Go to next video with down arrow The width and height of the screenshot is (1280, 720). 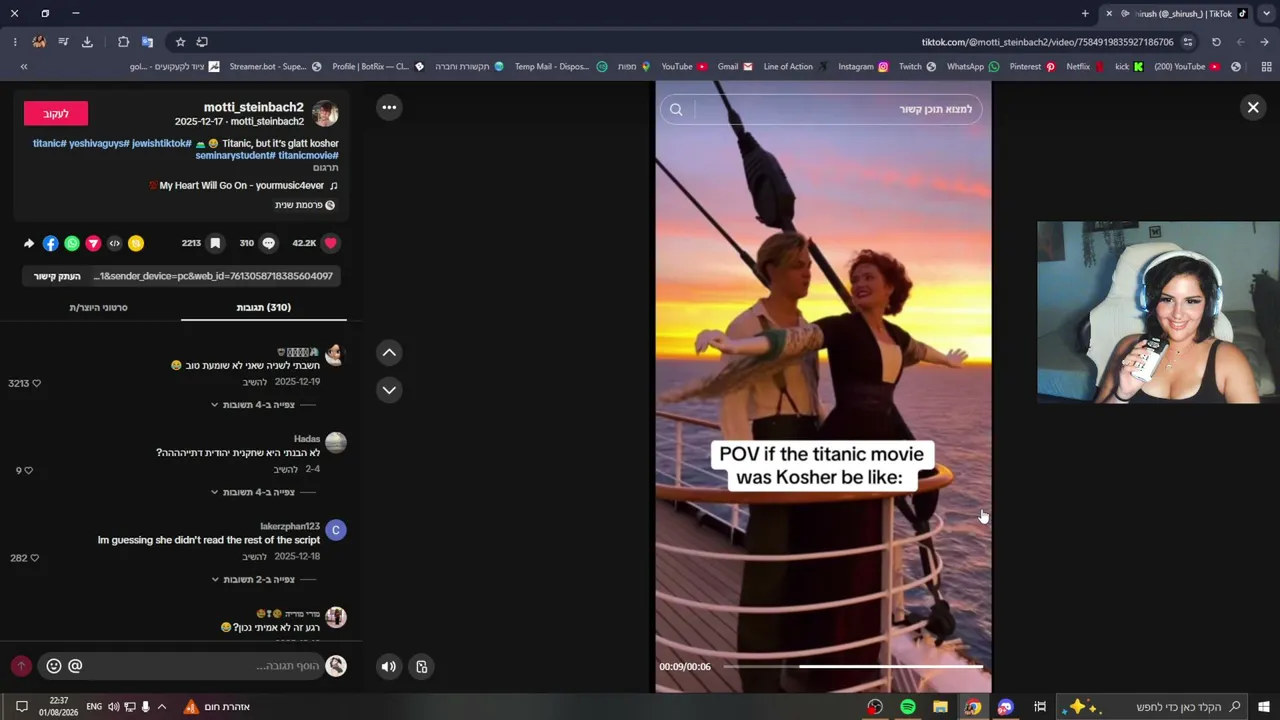pos(389,390)
